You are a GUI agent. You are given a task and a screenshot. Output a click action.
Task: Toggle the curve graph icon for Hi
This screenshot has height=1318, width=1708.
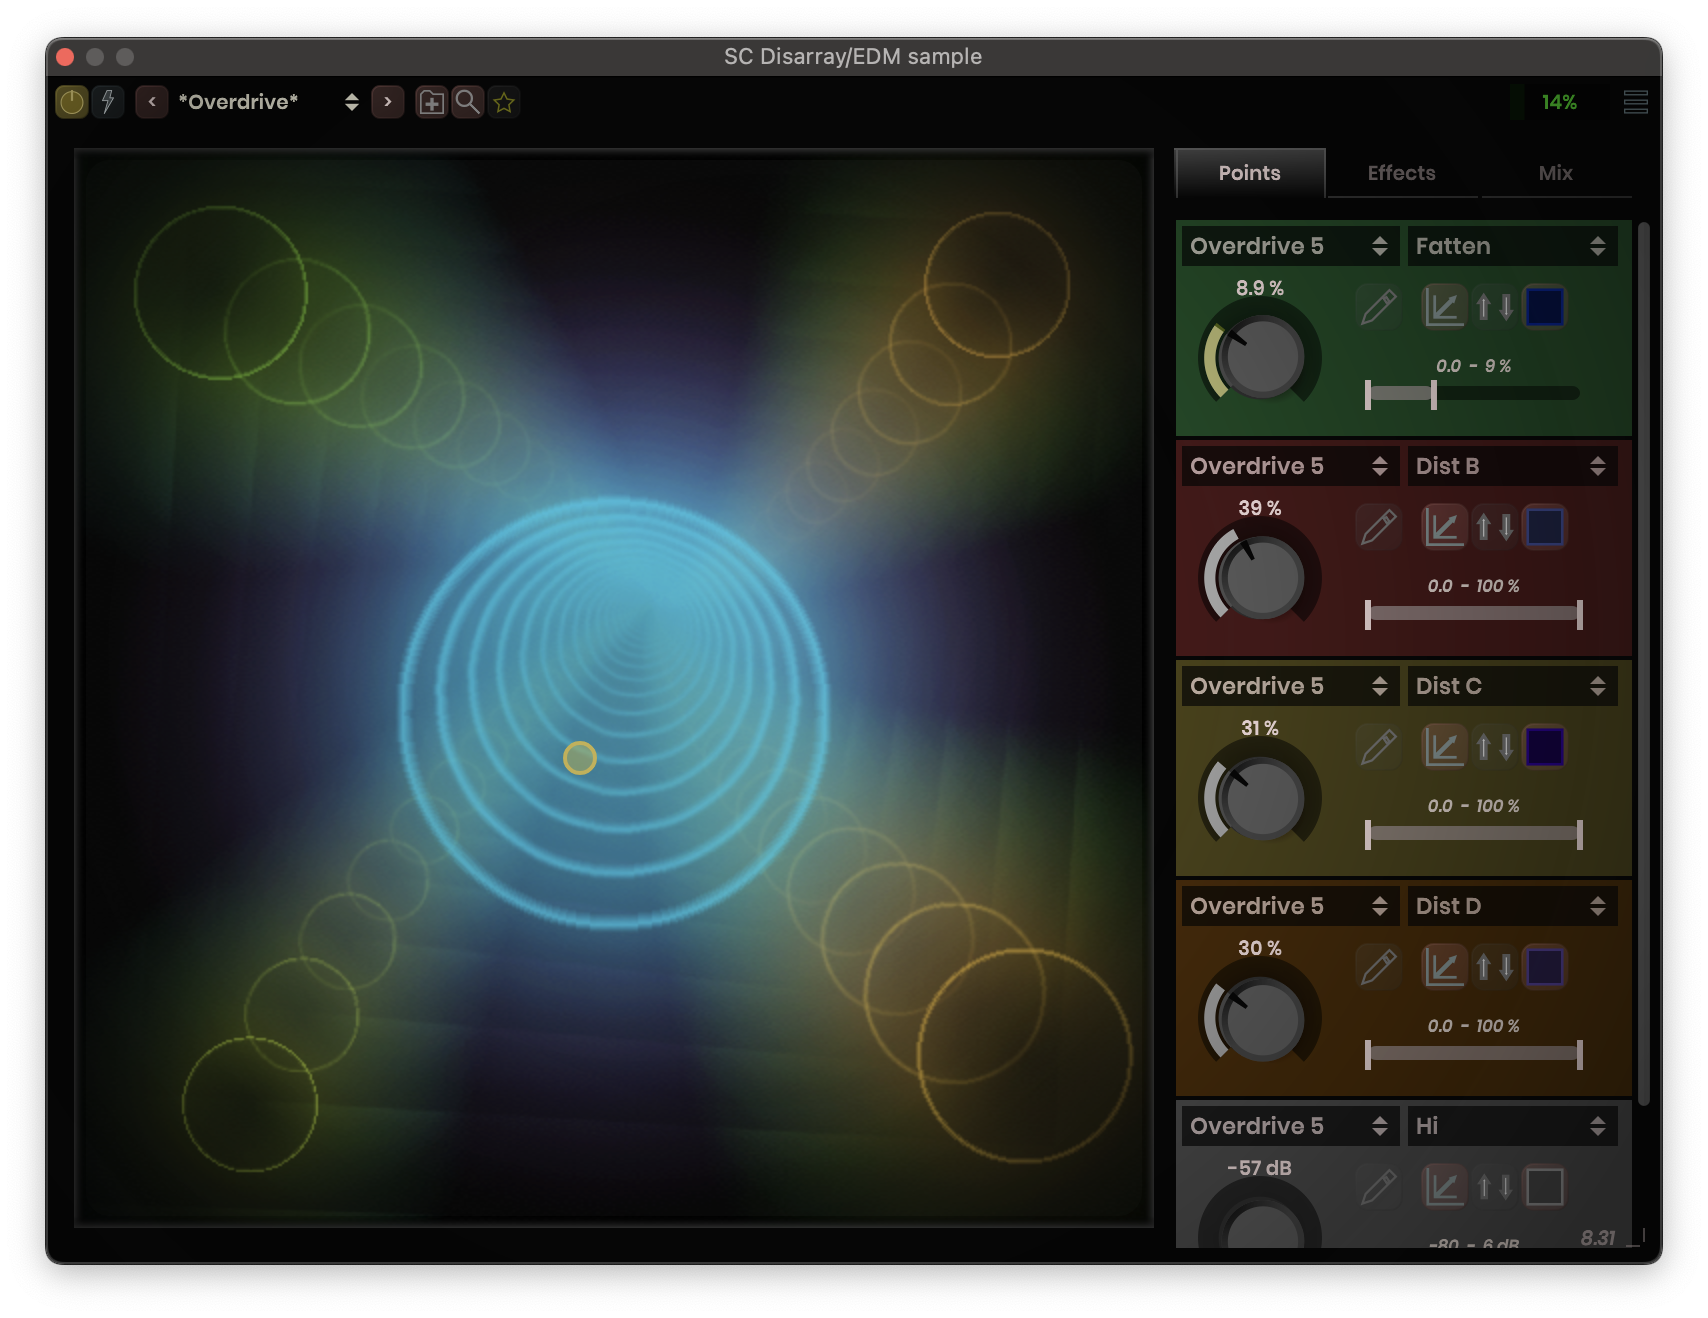(x=1444, y=1187)
